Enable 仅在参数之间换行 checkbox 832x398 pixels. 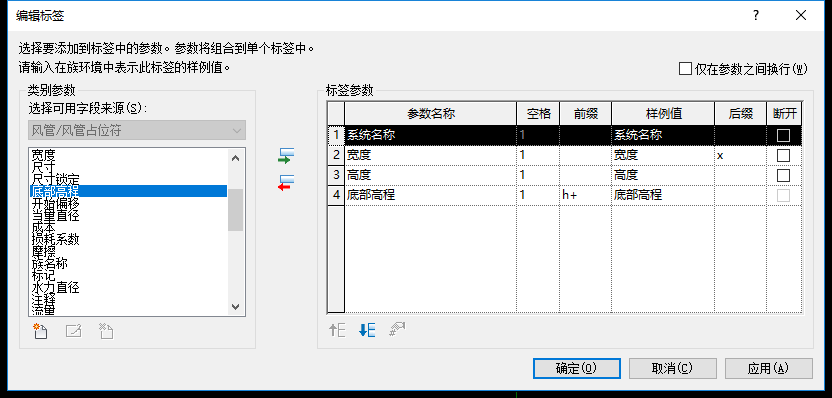click(686, 68)
